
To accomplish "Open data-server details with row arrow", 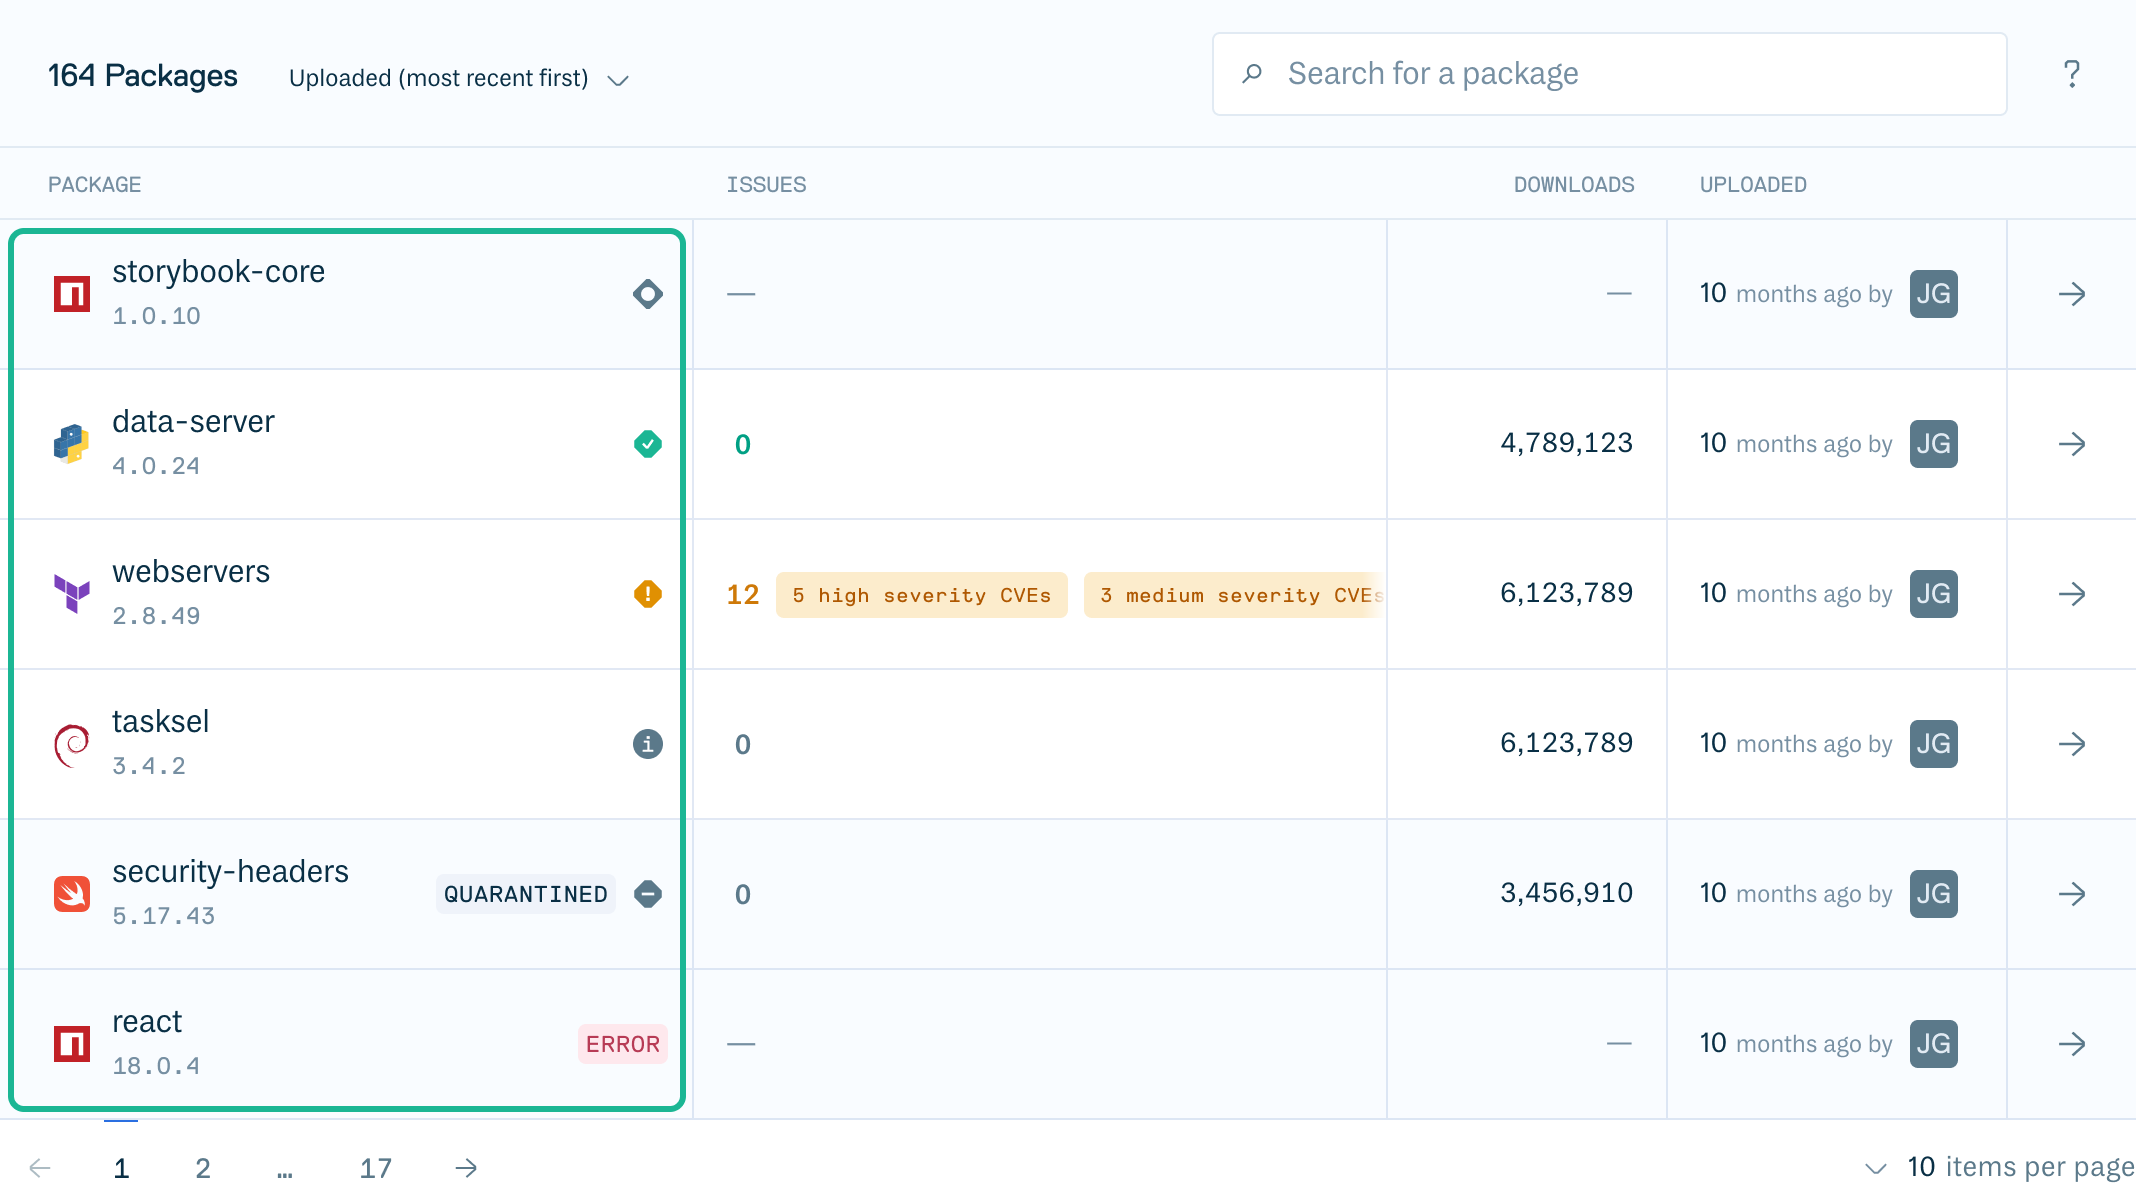I will pos(2072,444).
